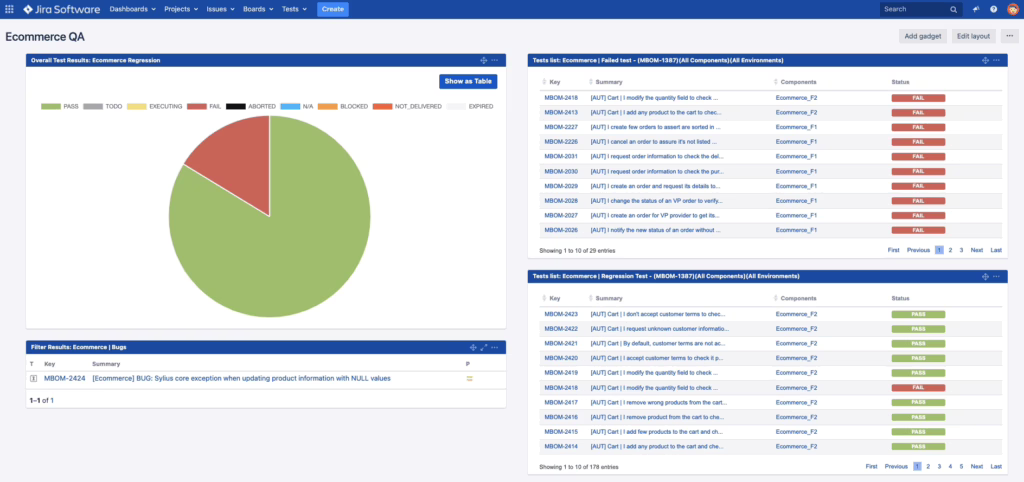This screenshot has height=482, width=1024.
Task: Open the user profile avatar
Action: [1011, 9]
